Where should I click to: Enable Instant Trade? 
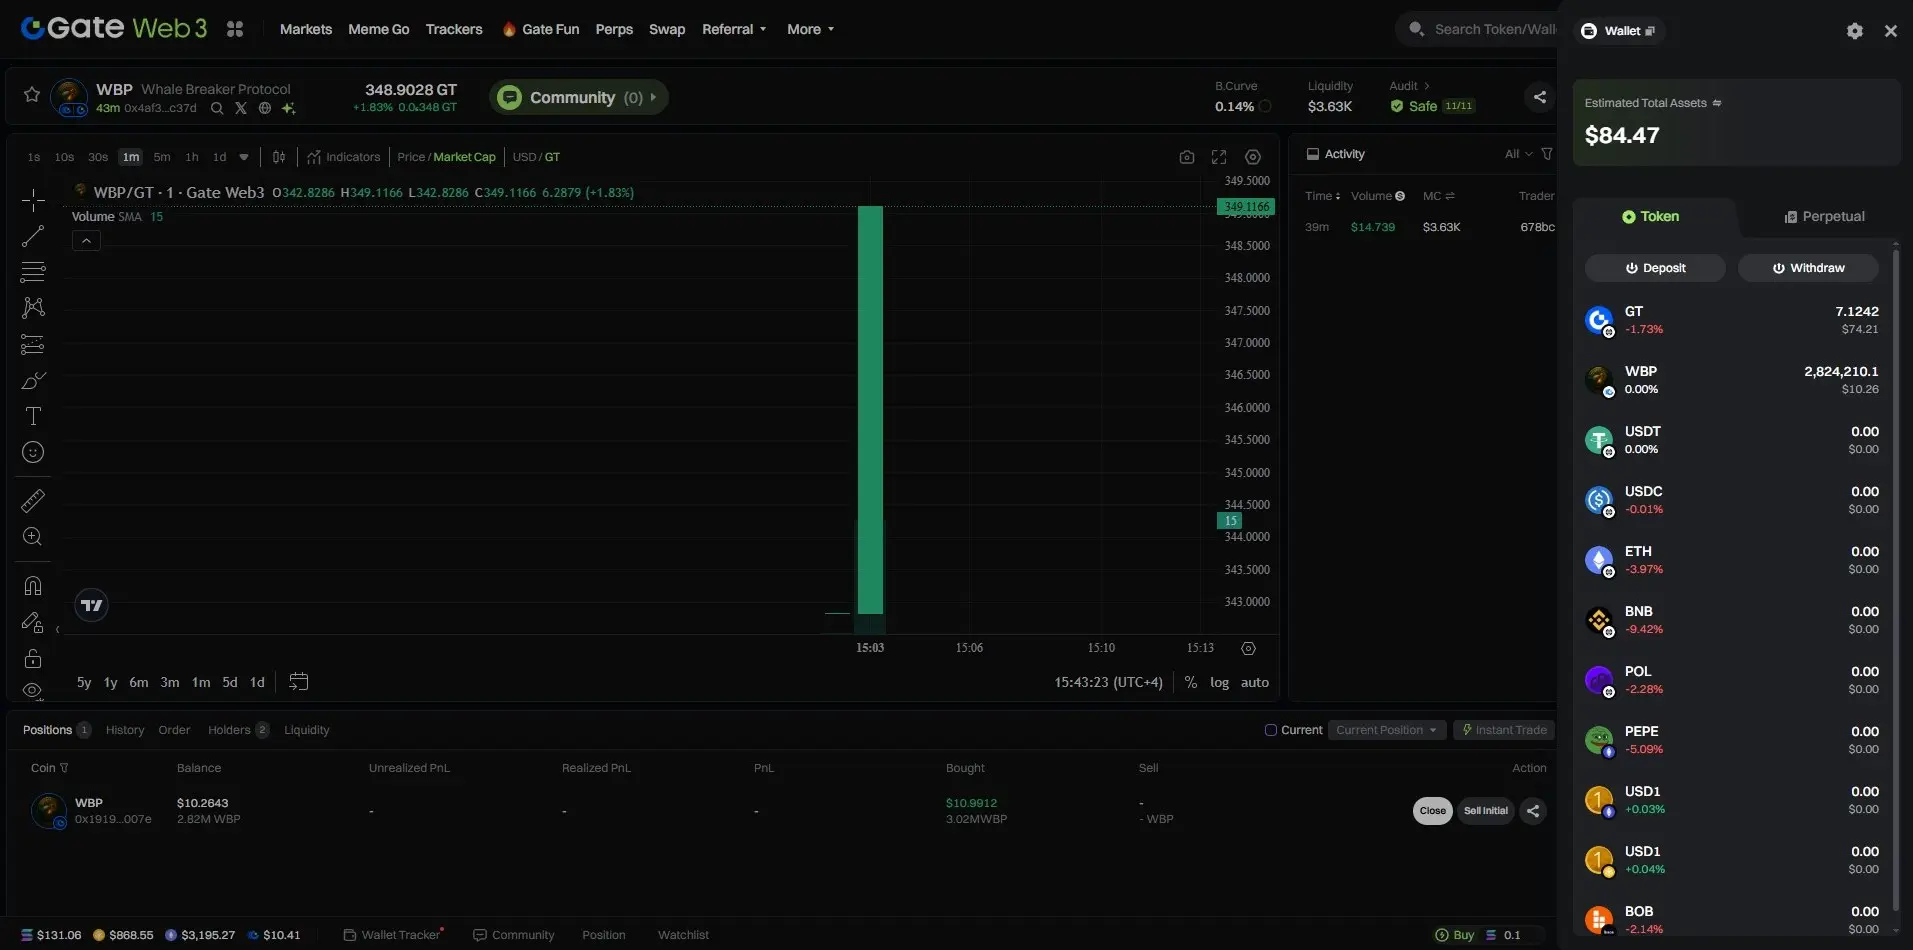tap(1504, 730)
